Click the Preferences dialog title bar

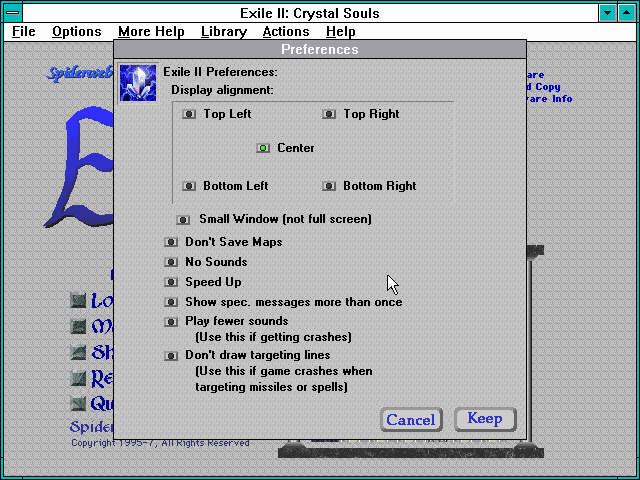coord(320,49)
